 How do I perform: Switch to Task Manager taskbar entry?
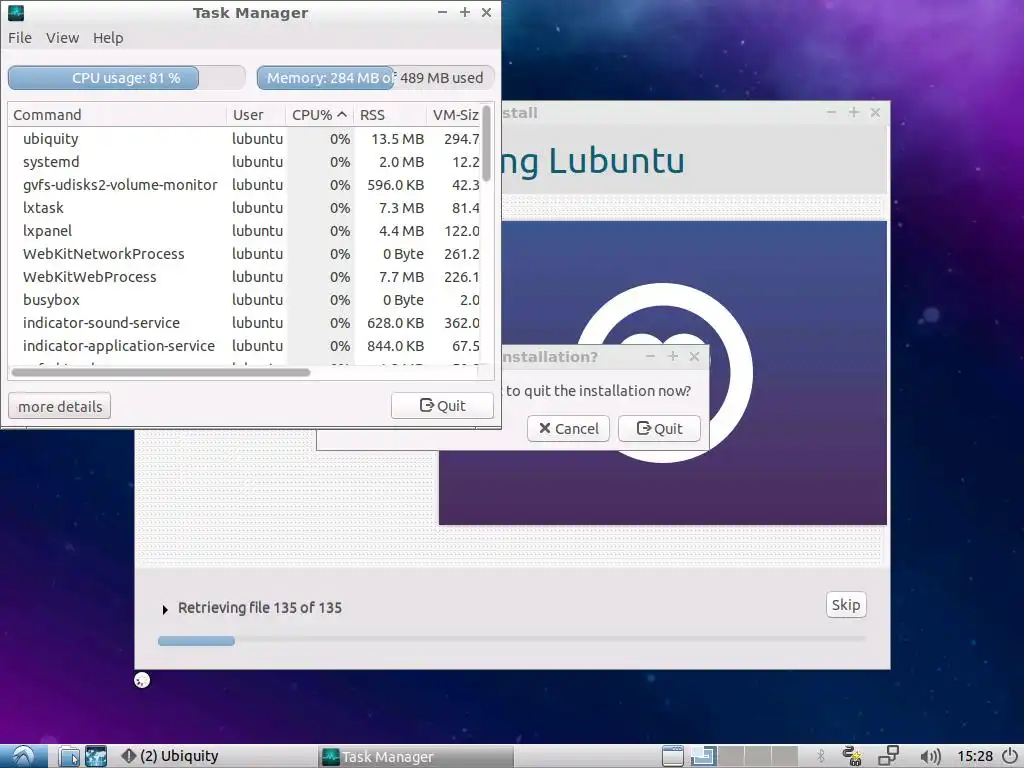tap(416, 756)
